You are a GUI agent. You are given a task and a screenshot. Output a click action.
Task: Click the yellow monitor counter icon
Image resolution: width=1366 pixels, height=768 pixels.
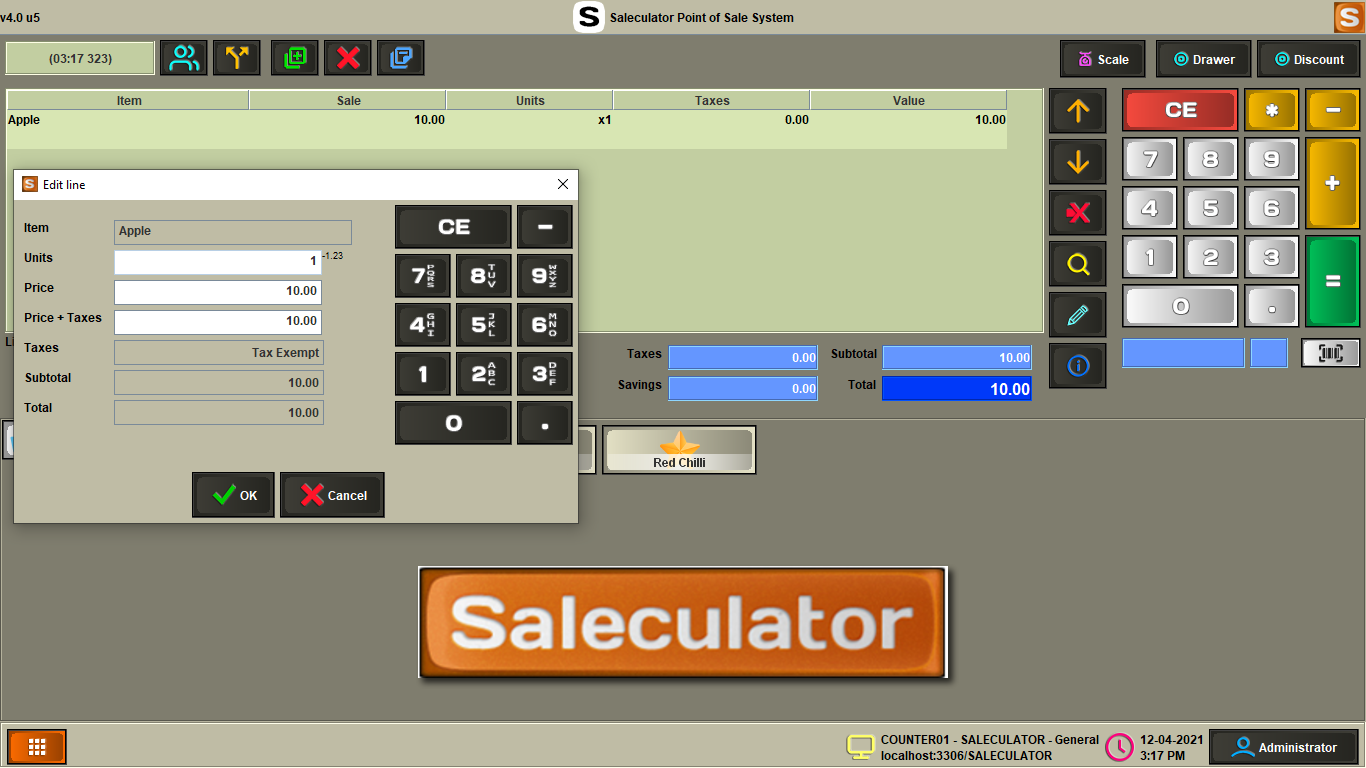860,747
